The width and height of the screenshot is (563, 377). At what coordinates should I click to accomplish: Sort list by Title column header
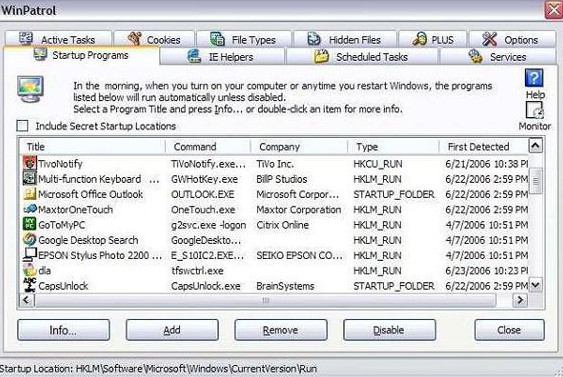tap(93, 146)
